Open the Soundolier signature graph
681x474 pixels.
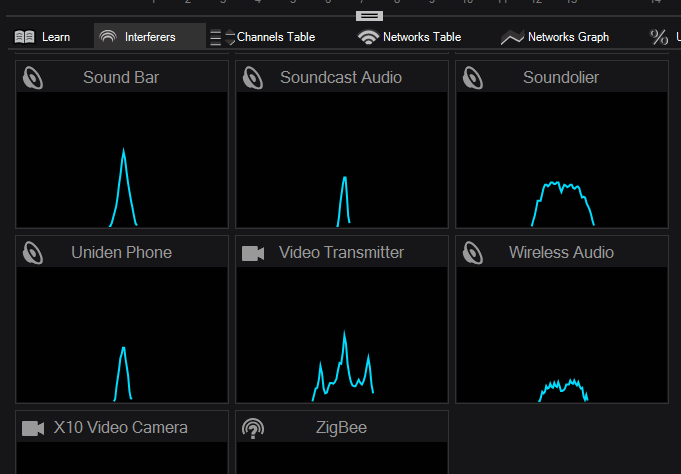pyautogui.click(x=562, y=159)
